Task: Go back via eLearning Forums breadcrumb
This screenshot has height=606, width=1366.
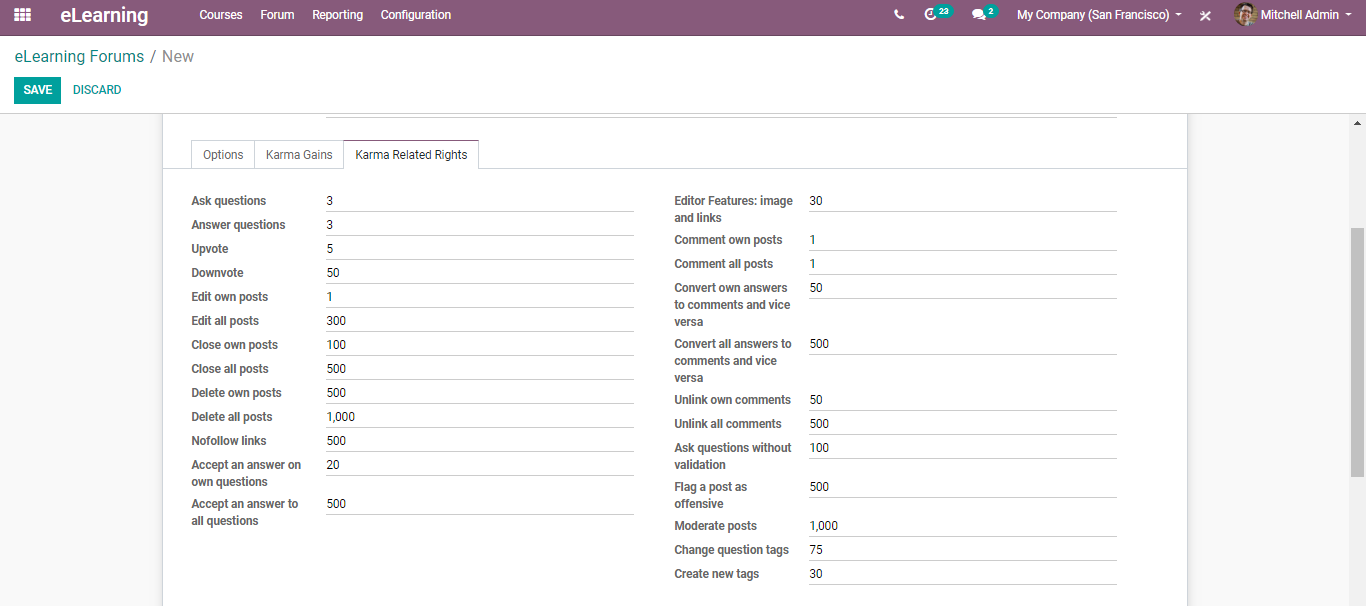Action: 79,57
